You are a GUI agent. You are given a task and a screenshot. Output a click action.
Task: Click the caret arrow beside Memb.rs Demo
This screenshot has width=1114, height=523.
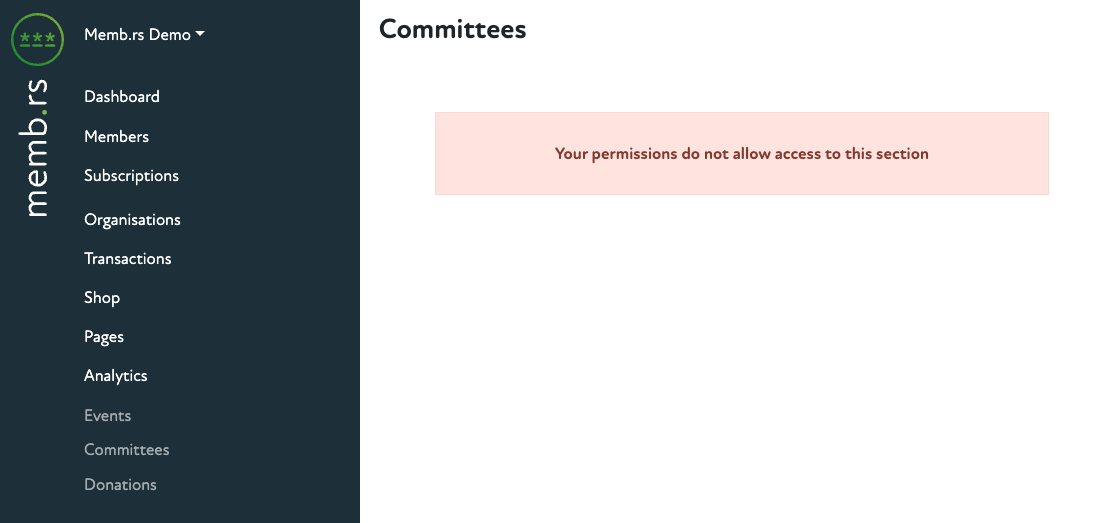click(x=200, y=34)
